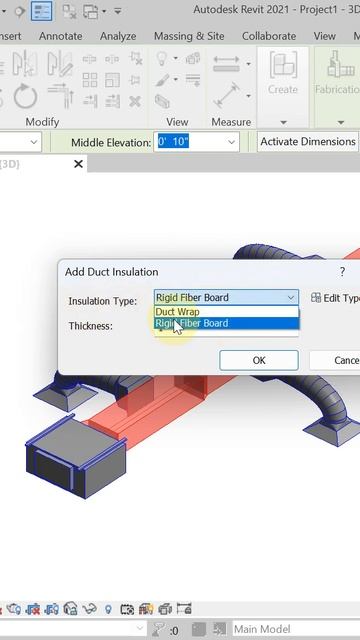Choose Rigid Fiber Board option

[x=227, y=323]
